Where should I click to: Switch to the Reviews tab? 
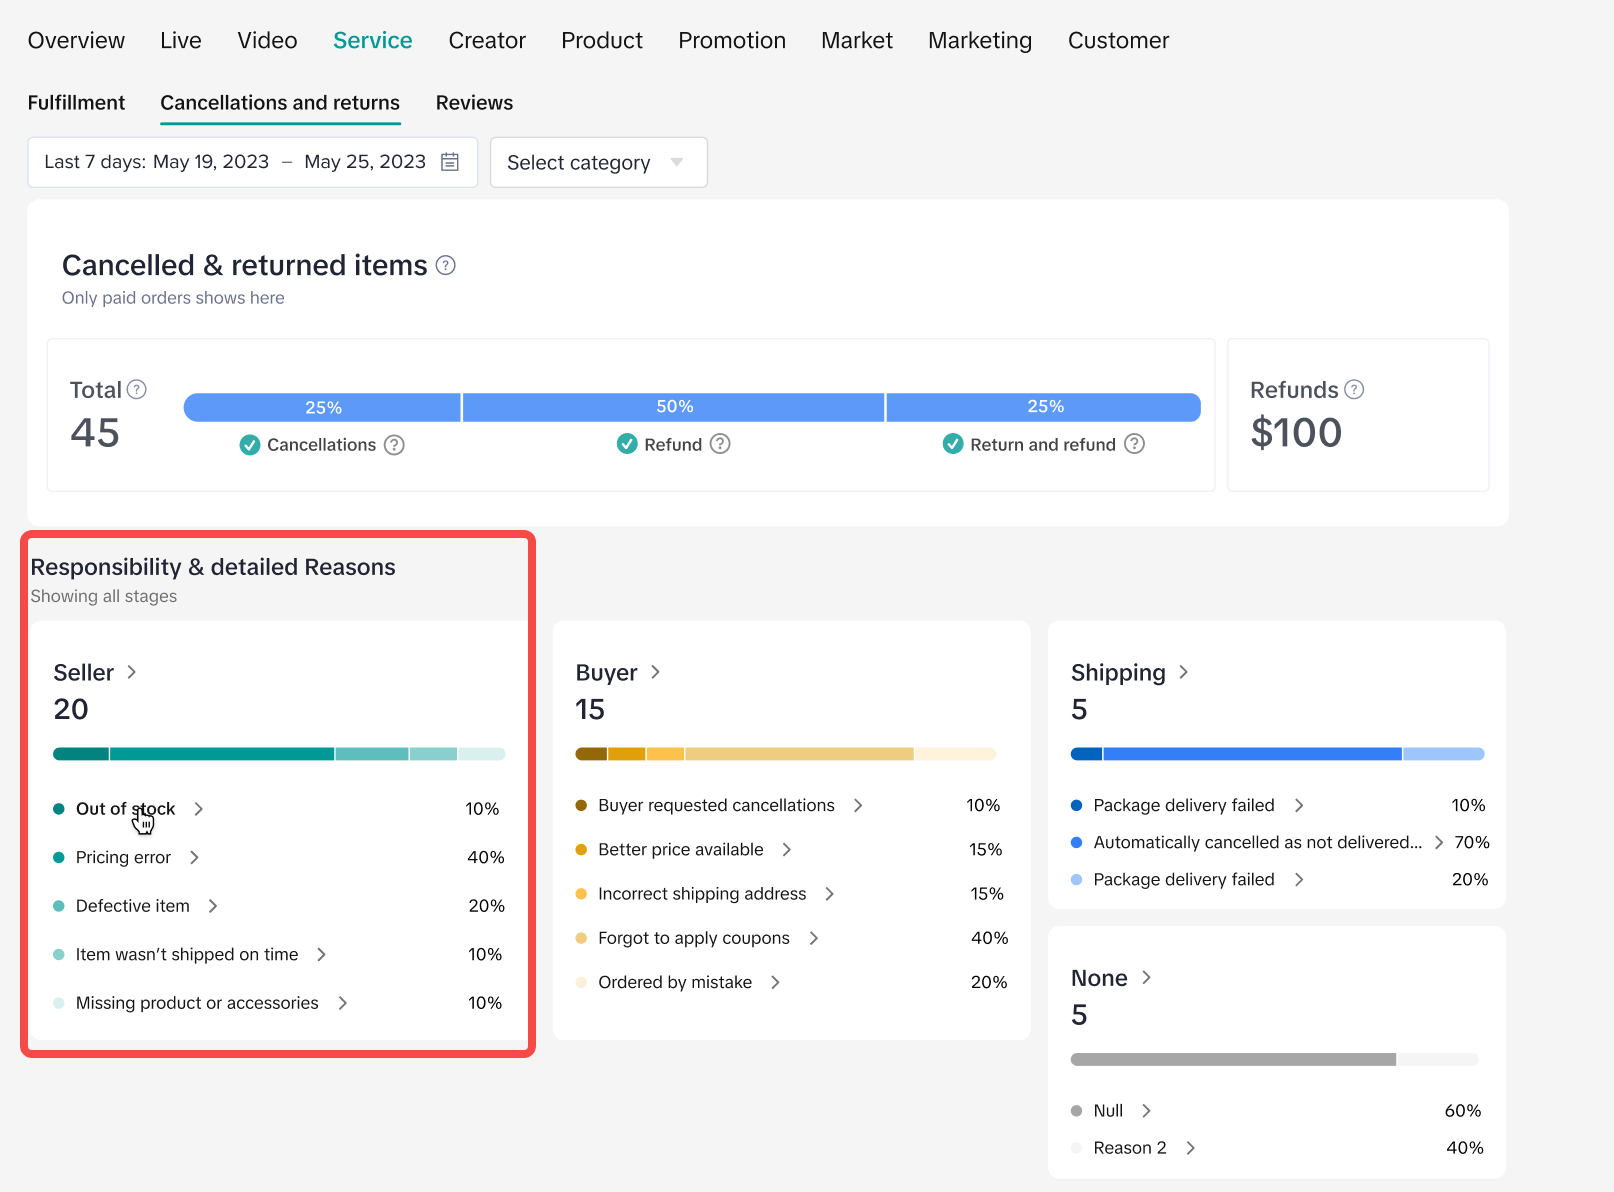[474, 103]
